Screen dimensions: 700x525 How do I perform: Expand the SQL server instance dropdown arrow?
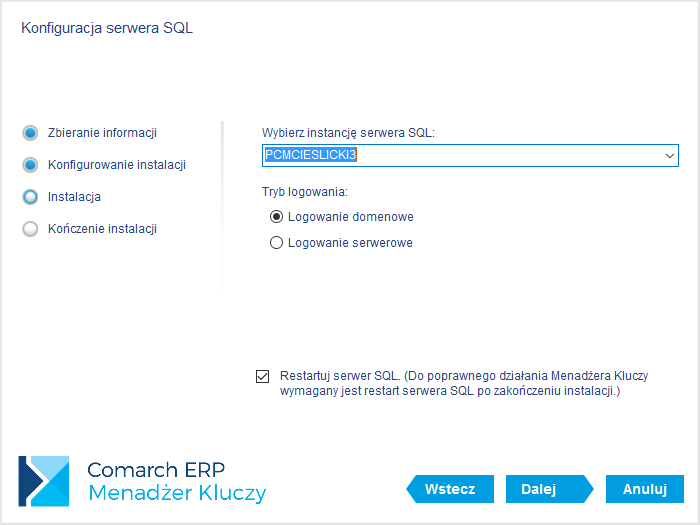[x=670, y=156]
